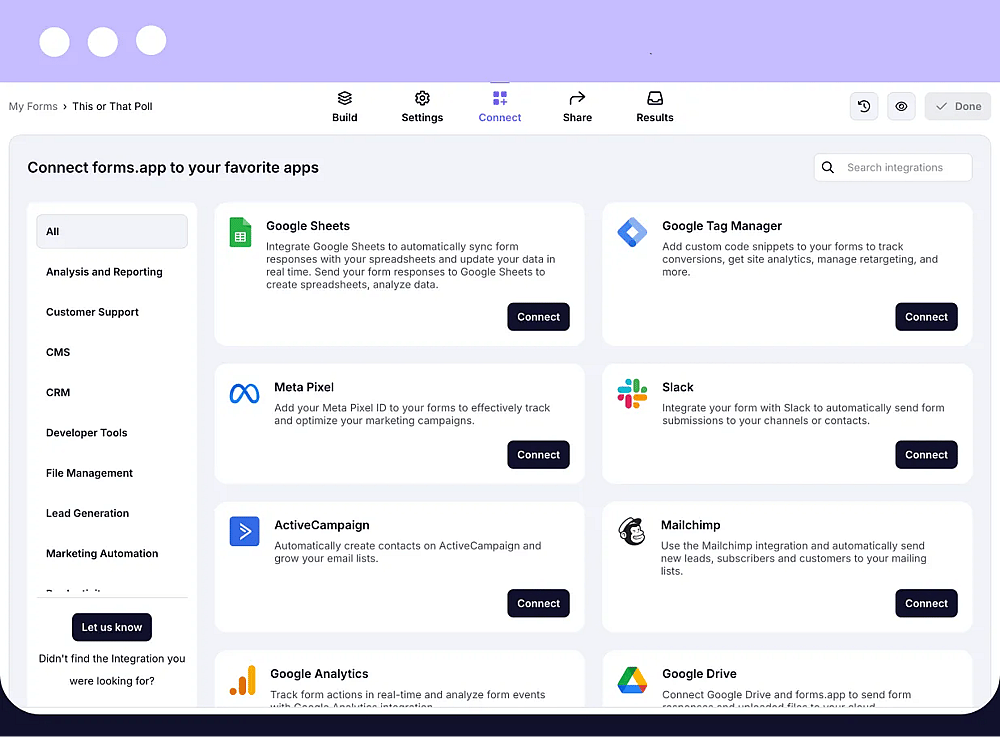Click the Google Sheets icon
Screen dimensions: 1000x737
tap(240, 232)
